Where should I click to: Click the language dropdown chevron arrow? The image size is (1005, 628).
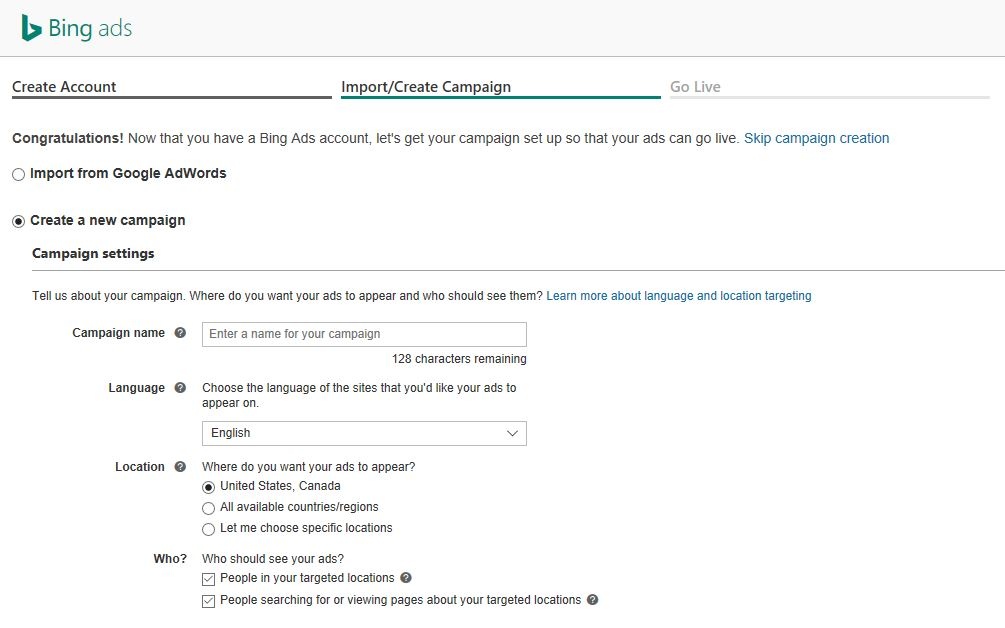tap(512, 433)
